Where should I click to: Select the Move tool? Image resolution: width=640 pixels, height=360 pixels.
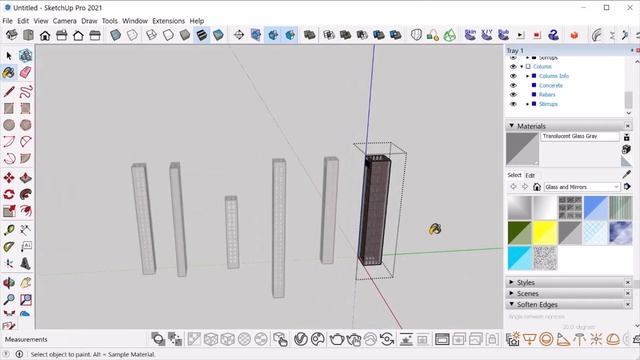pyautogui.click(x=9, y=178)
